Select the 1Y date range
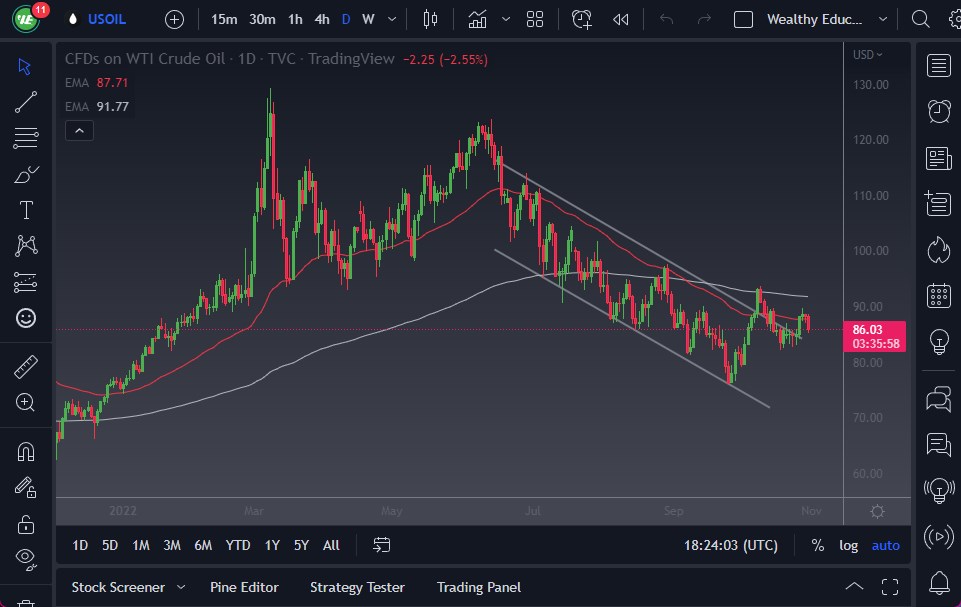 click(x=271, y=545)
